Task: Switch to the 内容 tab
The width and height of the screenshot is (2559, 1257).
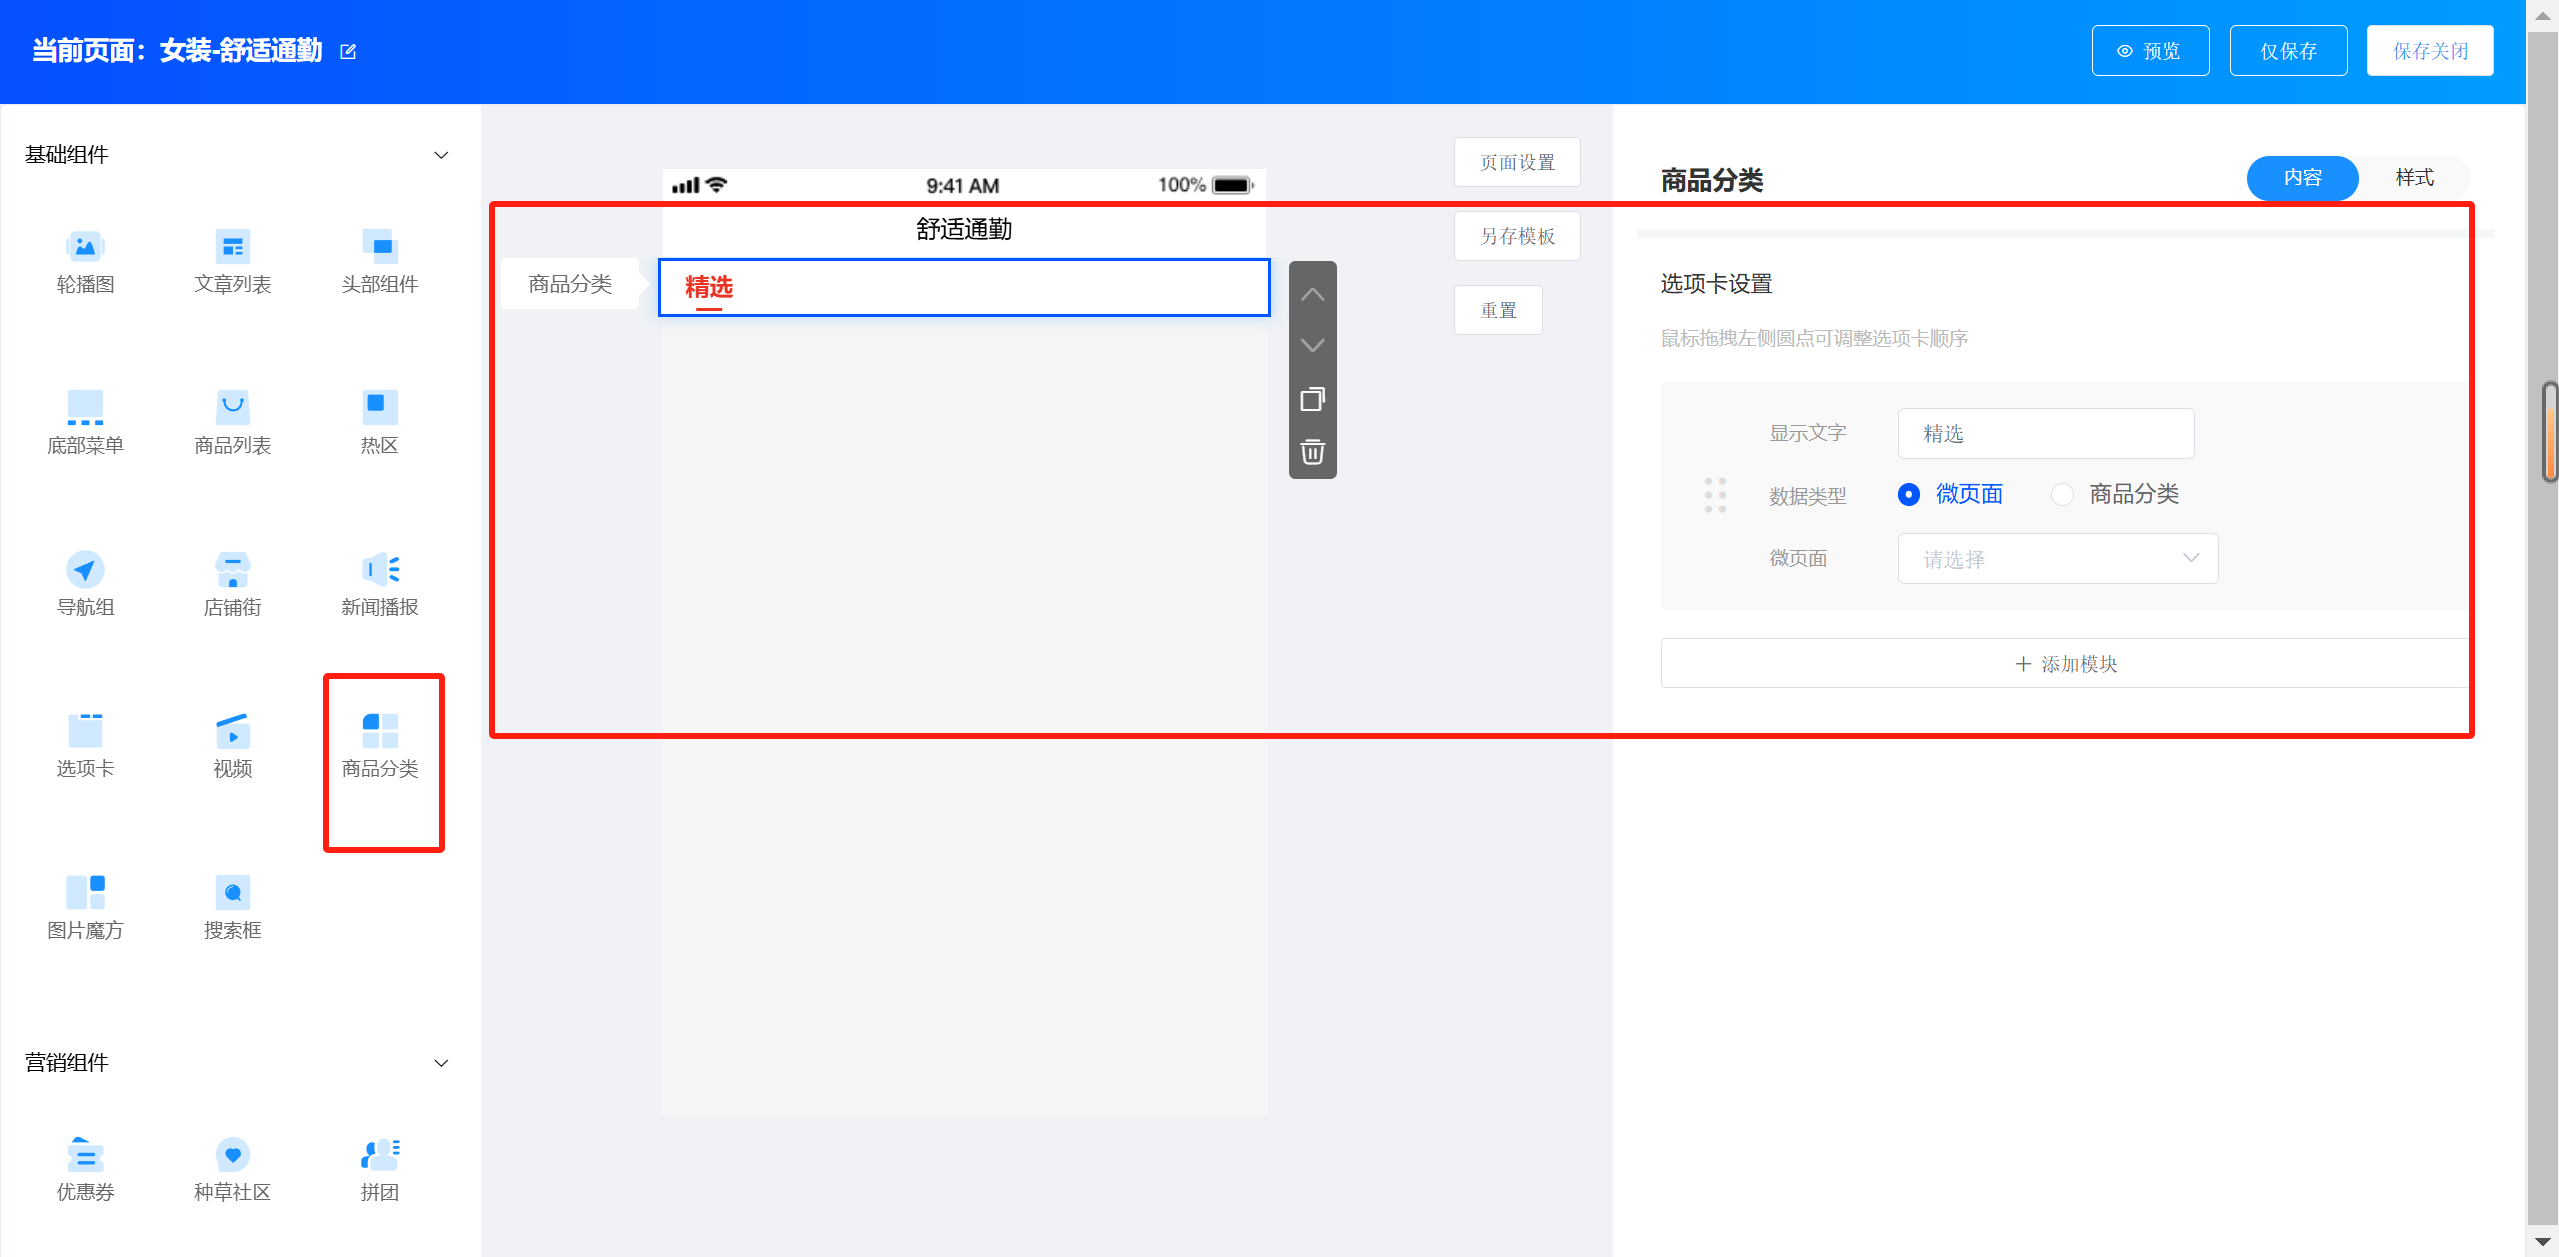Action: click(x=2302, y=178)
